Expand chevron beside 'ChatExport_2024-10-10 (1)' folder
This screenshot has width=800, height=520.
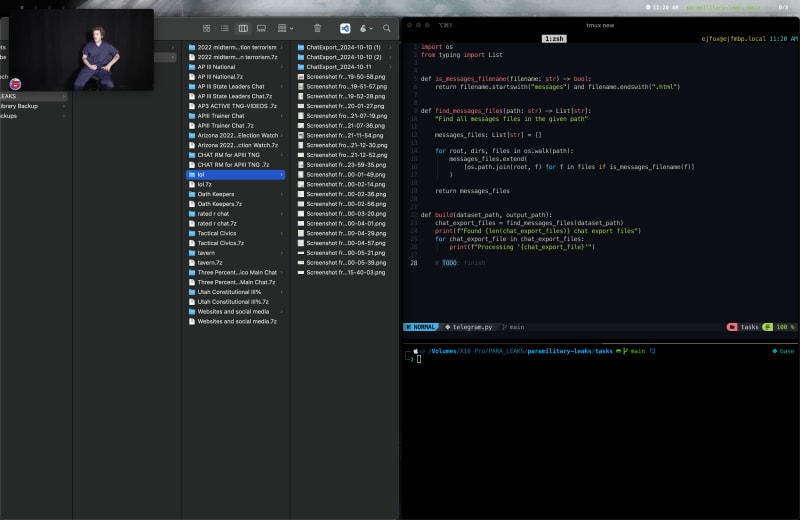pyautogui.click(x=391, y=47)
